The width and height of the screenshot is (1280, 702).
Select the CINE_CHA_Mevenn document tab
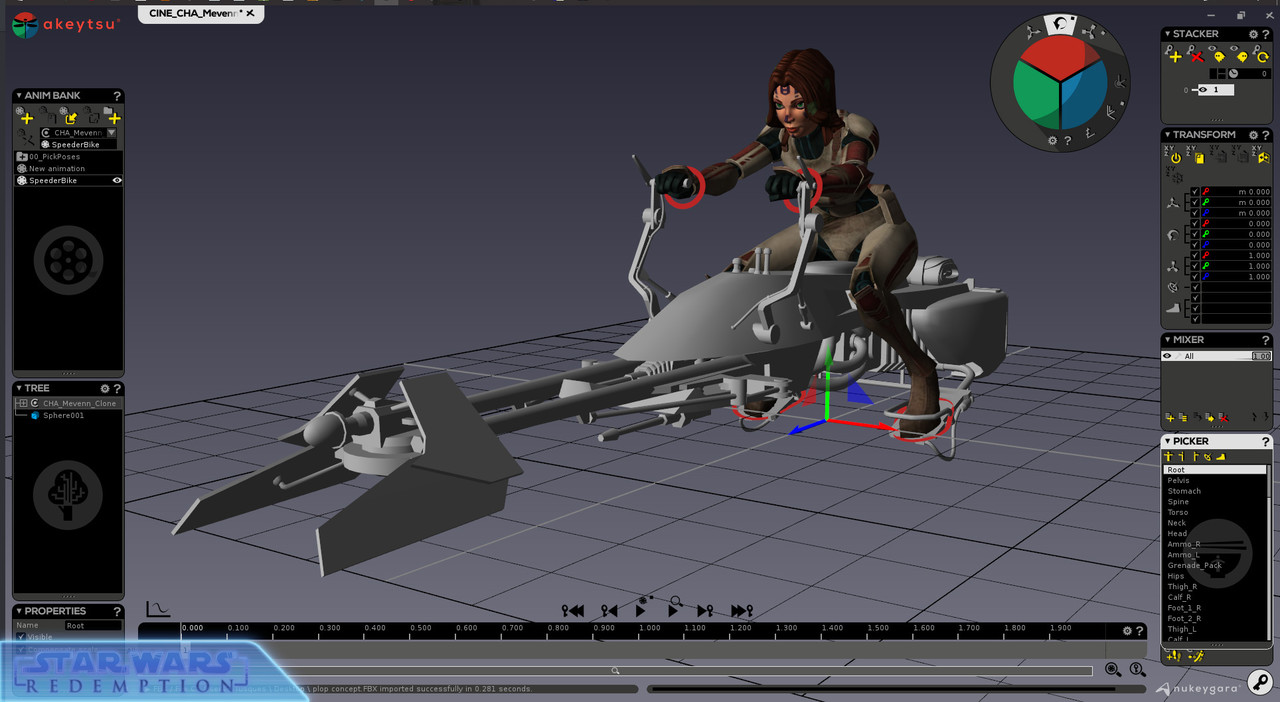tap(201, 13)
